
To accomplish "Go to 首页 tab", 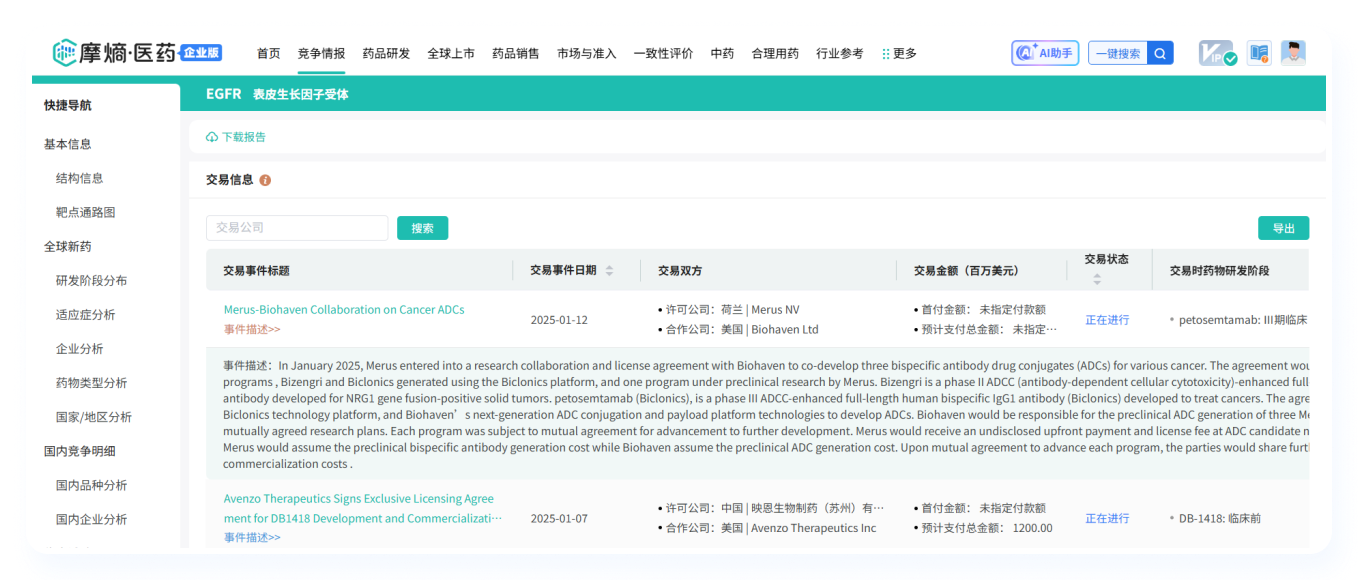I will [x=268, y=54].
